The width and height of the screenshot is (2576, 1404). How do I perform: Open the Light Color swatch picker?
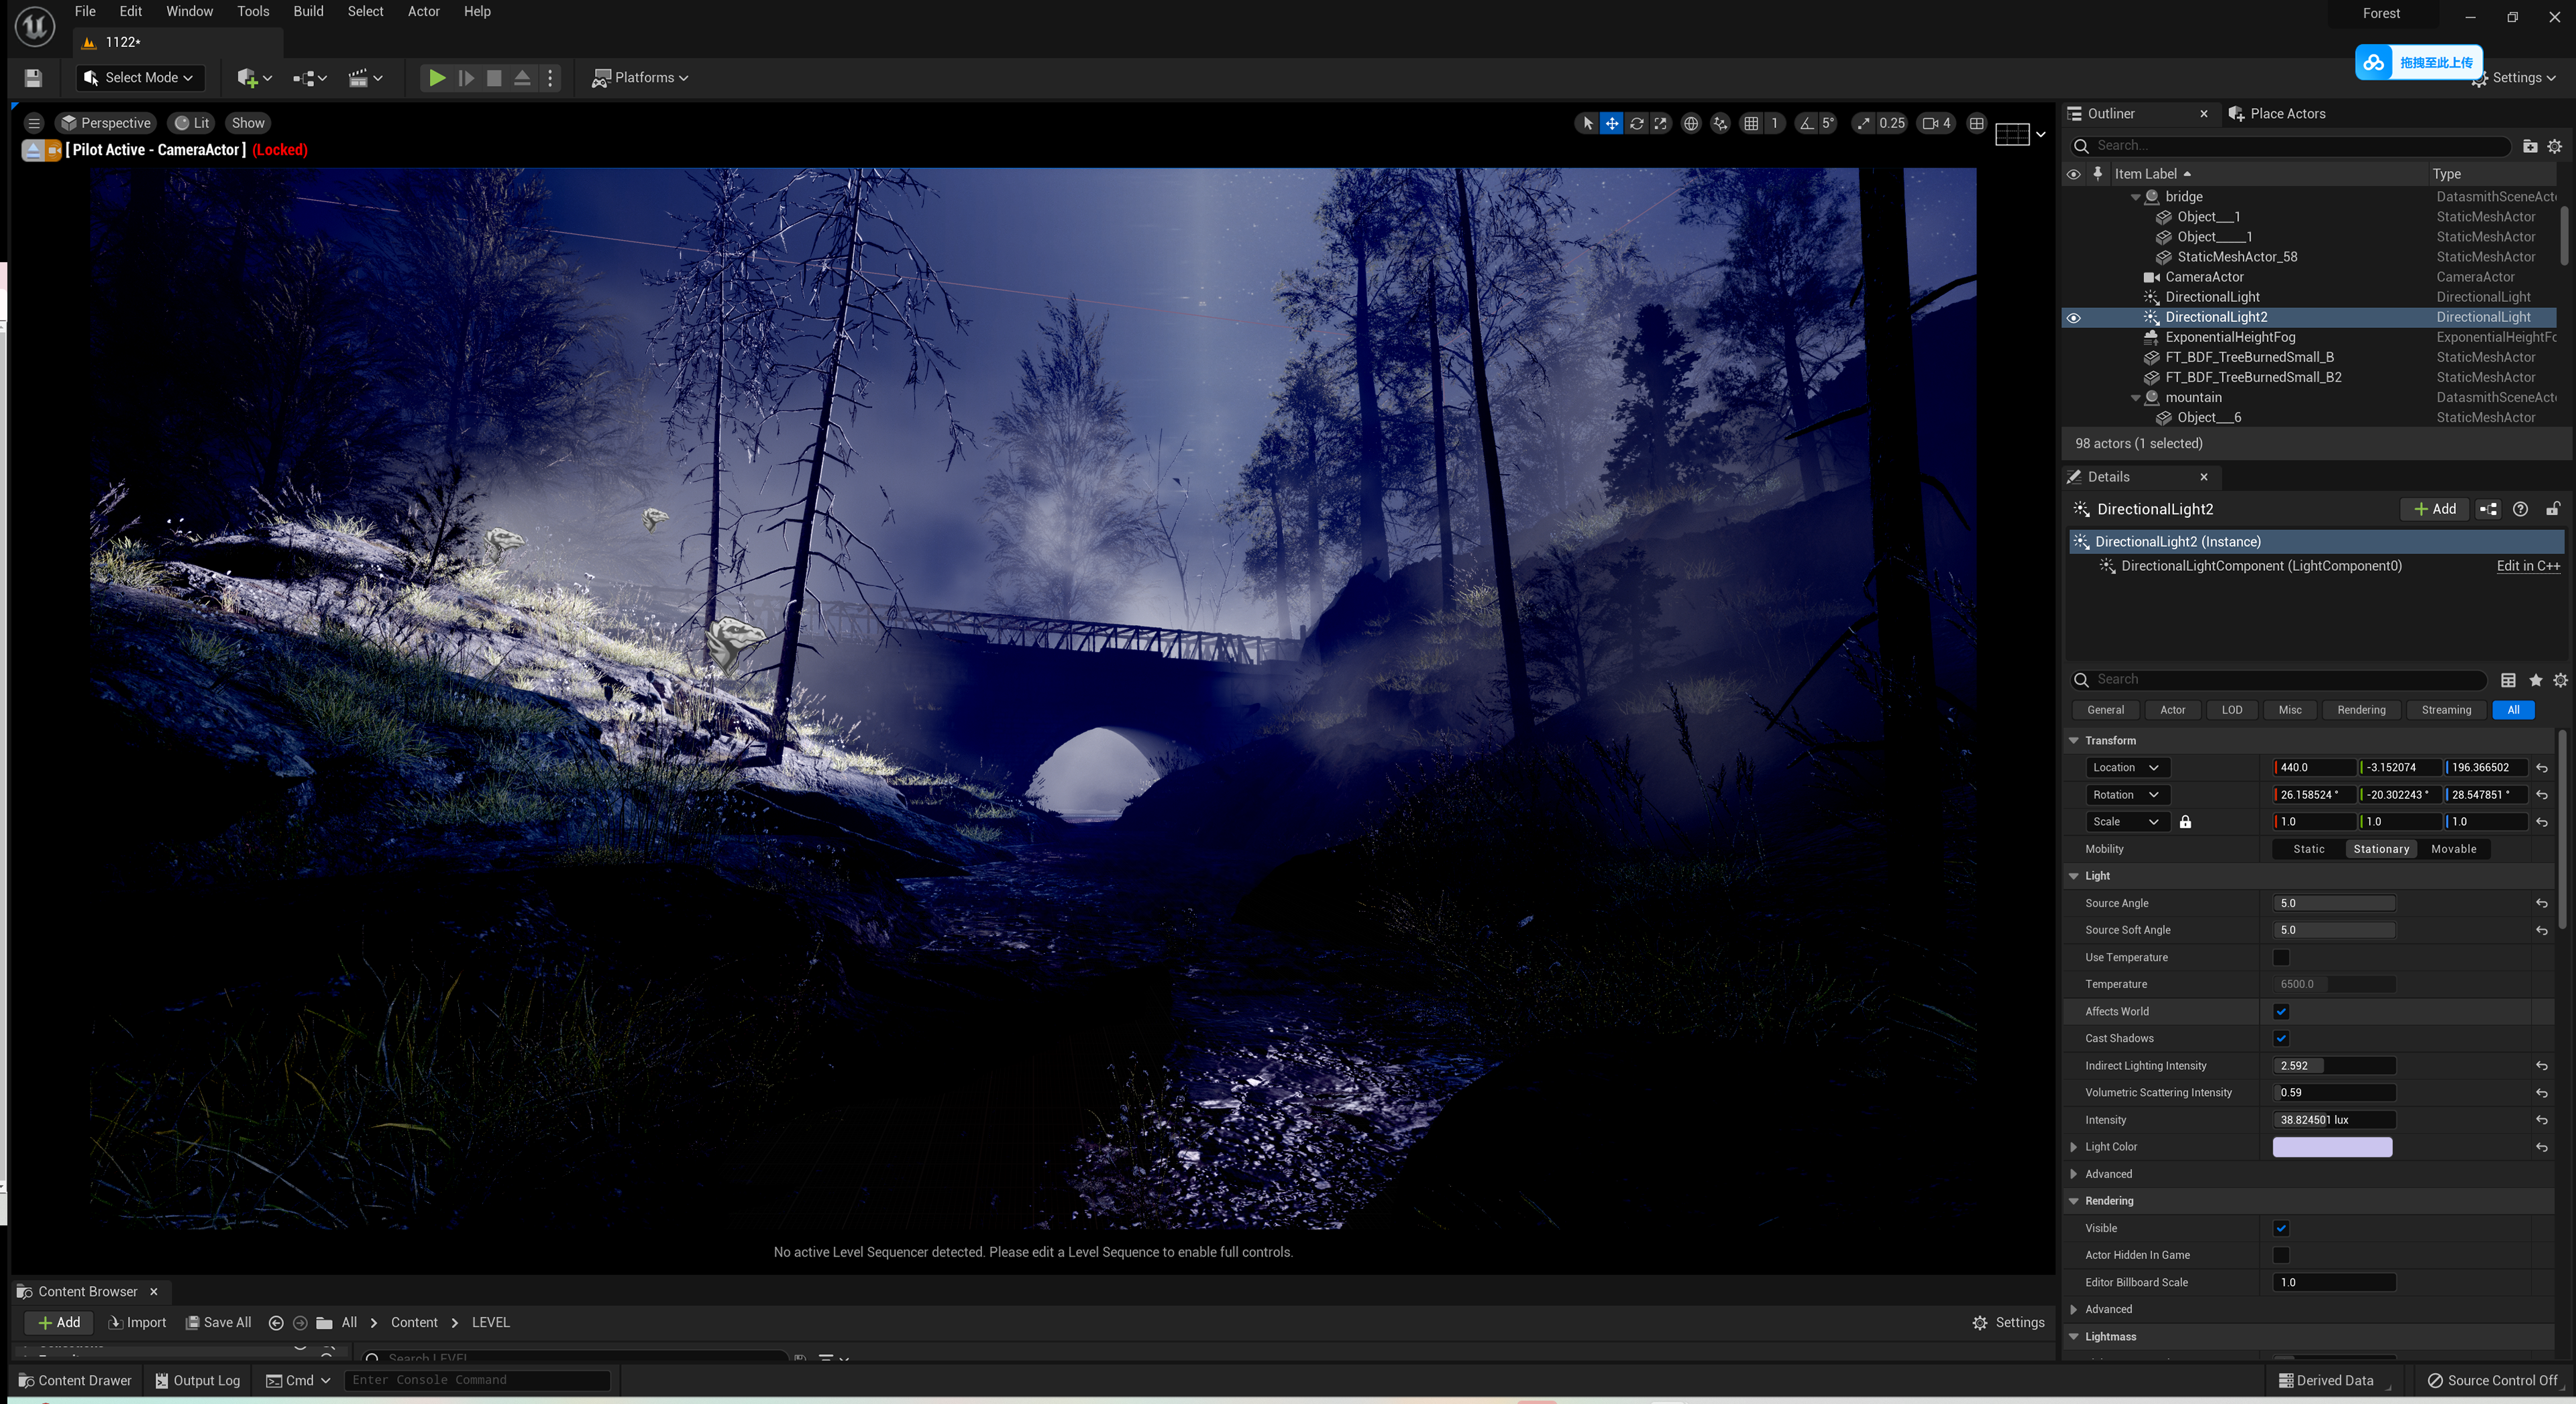[x=2332, y=1147]
